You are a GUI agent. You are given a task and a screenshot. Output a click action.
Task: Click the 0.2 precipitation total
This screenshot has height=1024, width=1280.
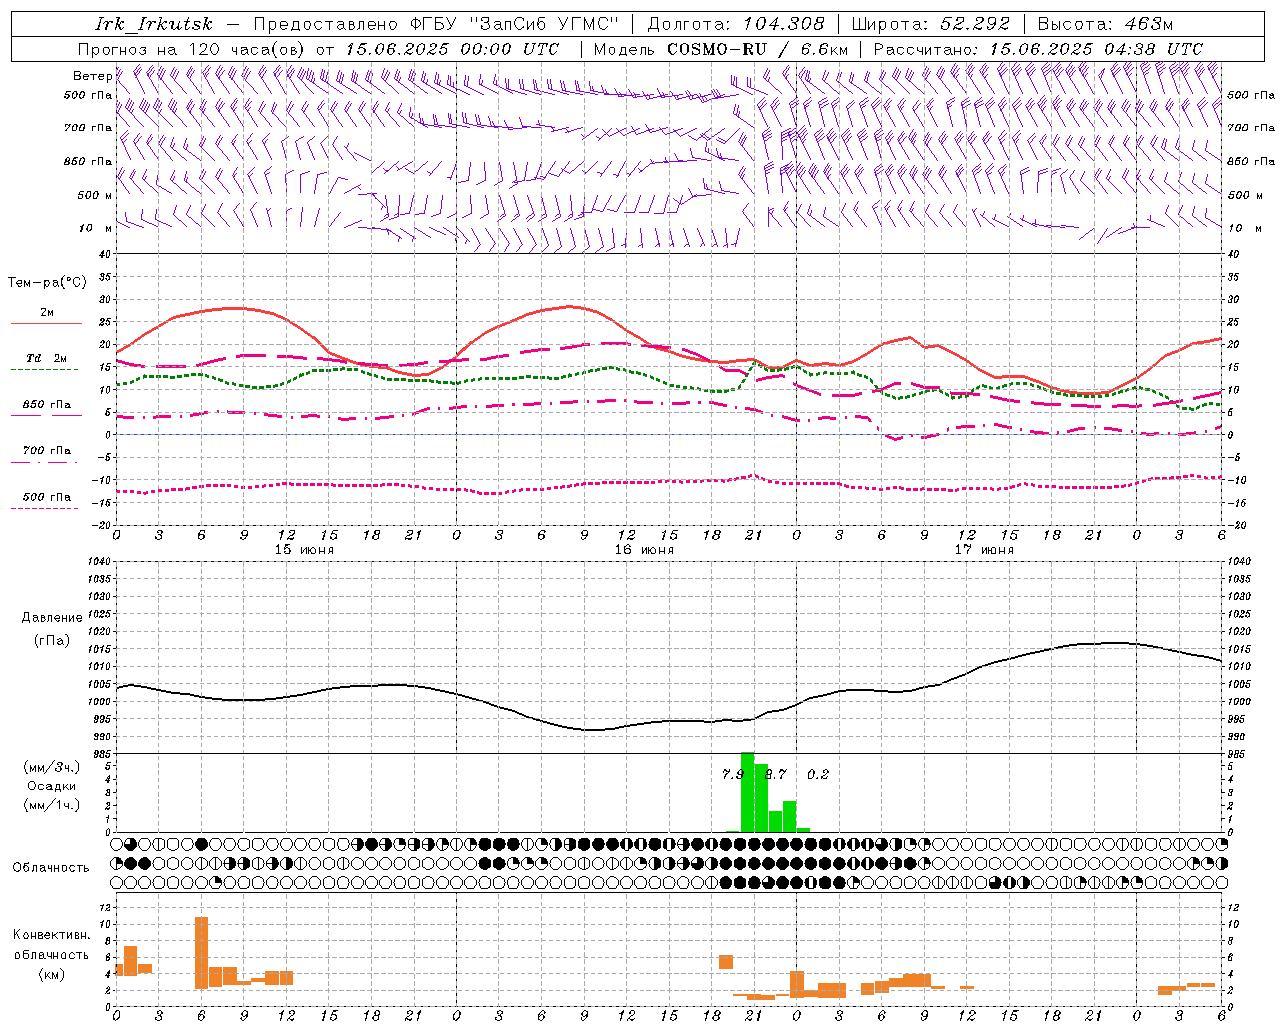click(818, 774)
